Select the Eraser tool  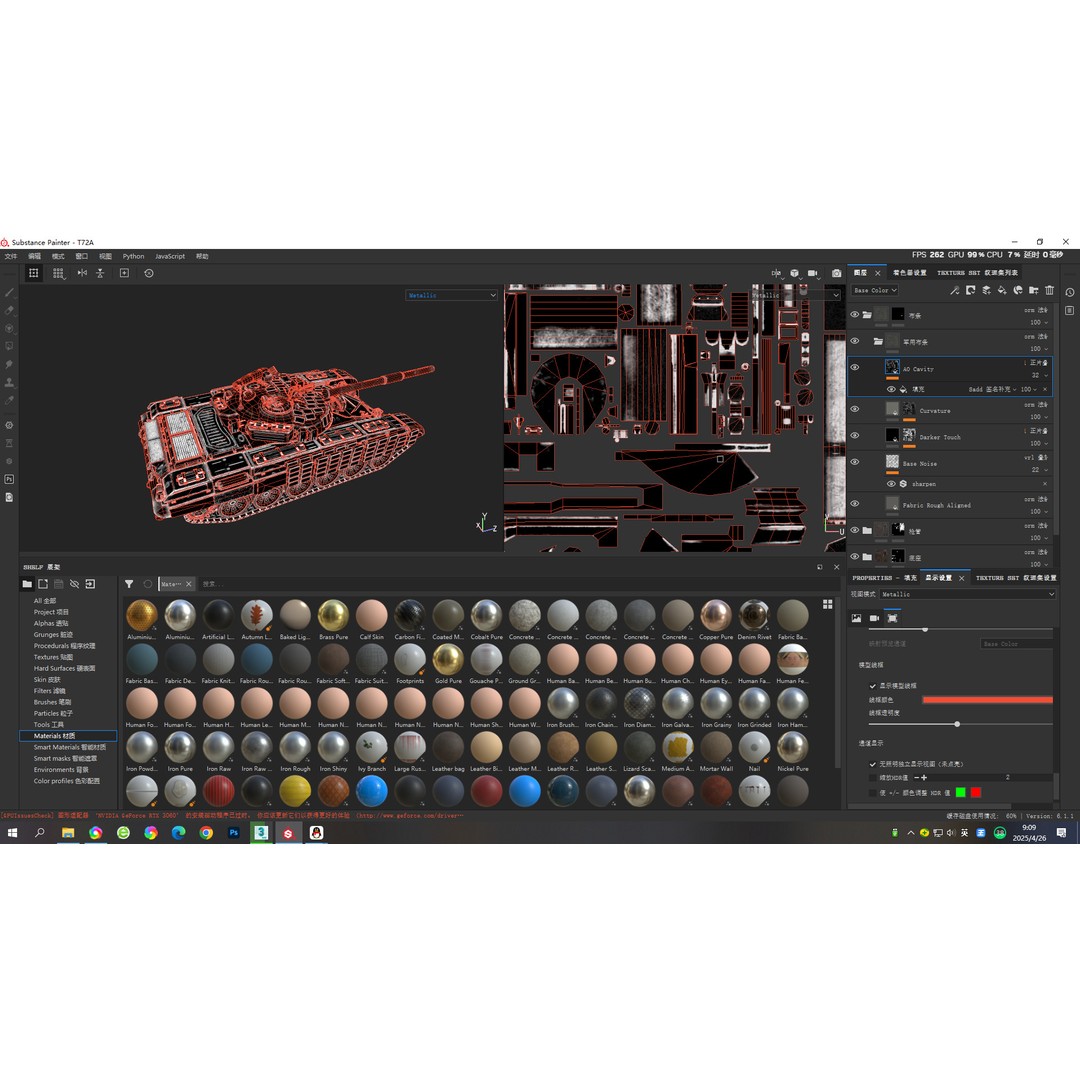(10, 311)
